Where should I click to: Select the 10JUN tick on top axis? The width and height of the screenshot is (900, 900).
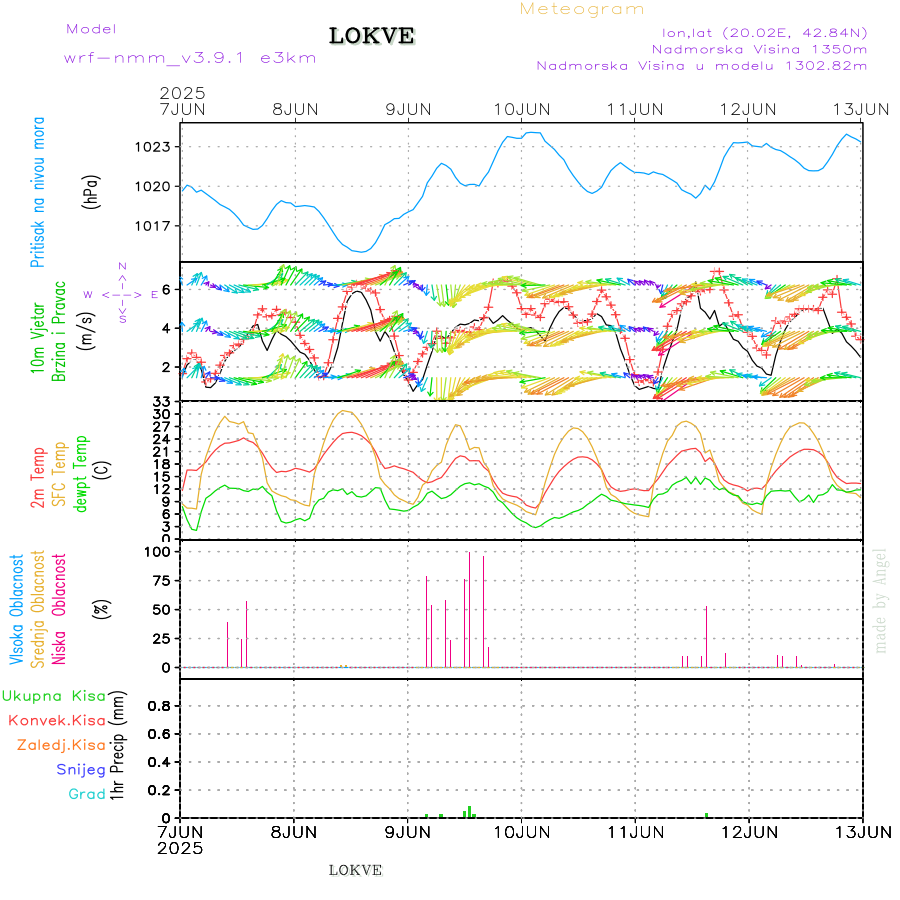(x=522, y=108)
